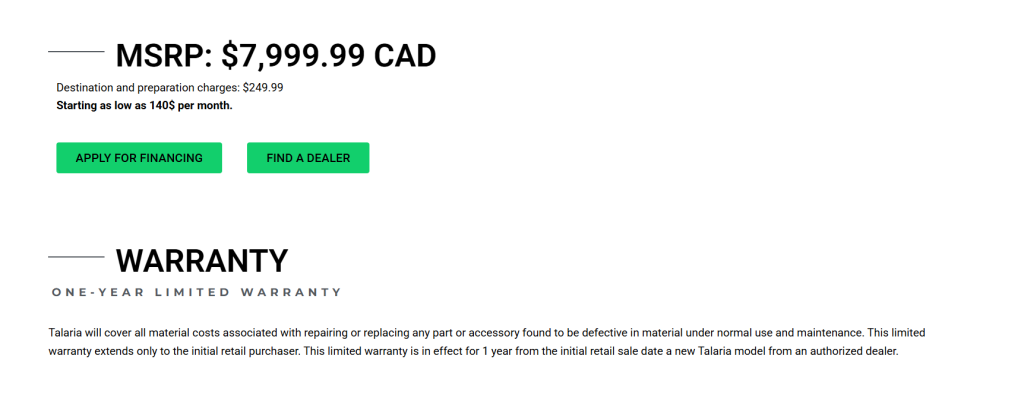Select the $7,999.99 price figure
Viewport: 1024px width, 413px height.
(x=293, y=56)
